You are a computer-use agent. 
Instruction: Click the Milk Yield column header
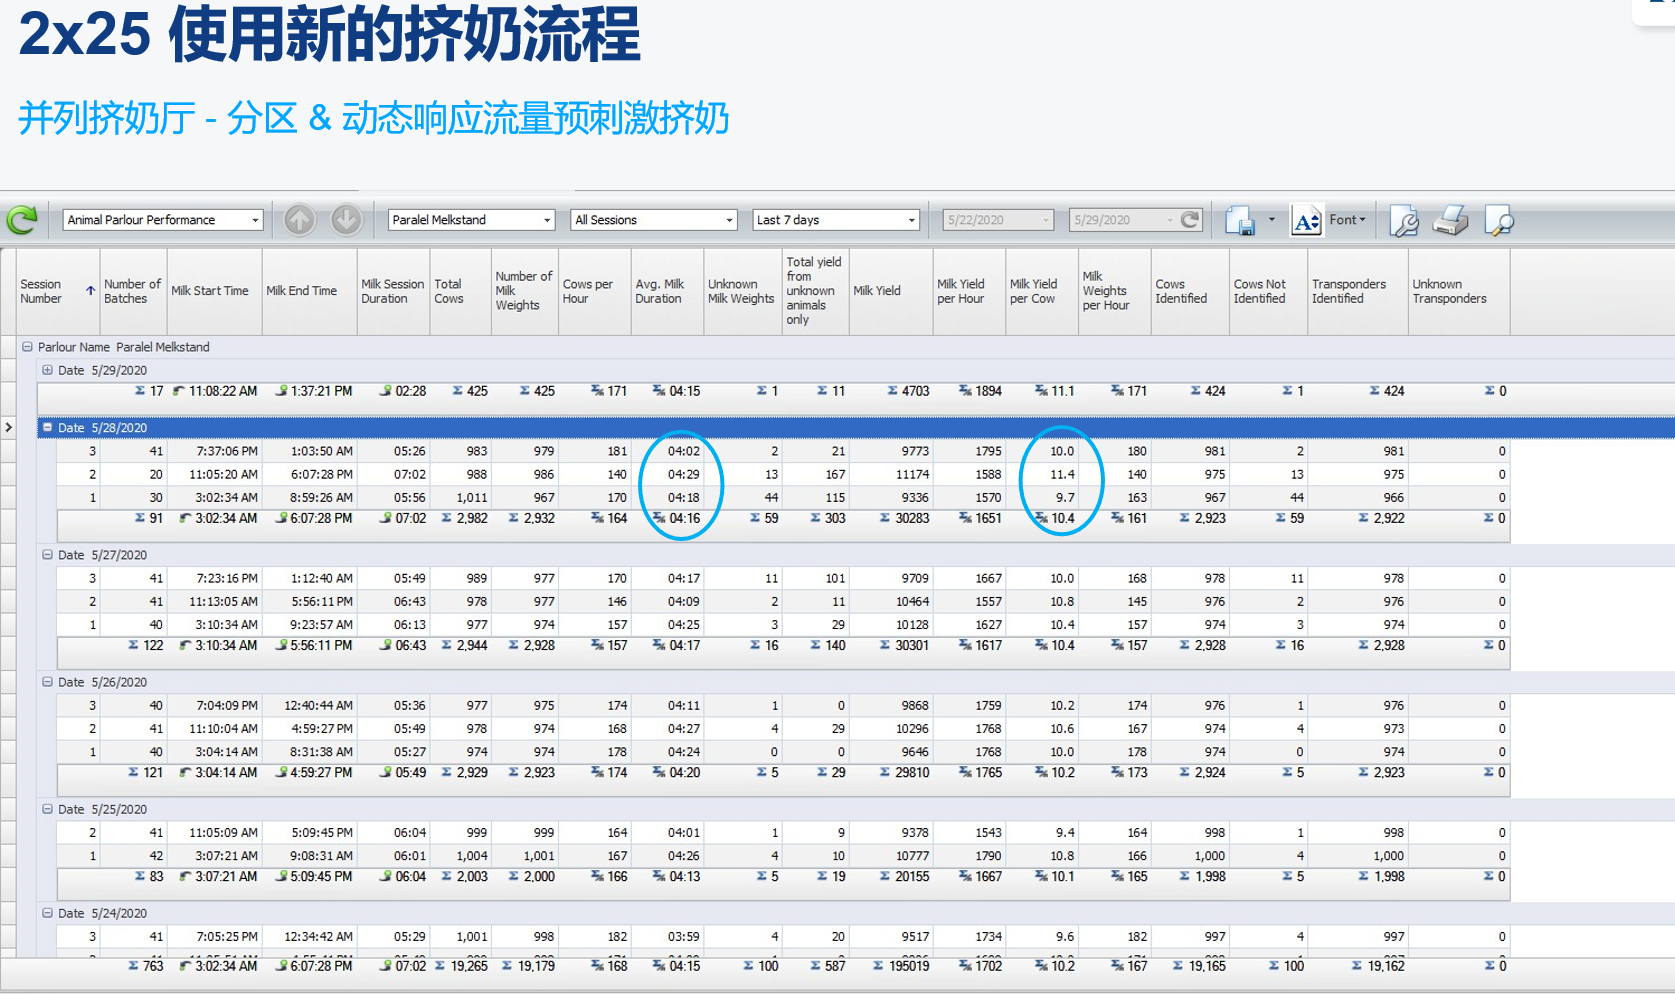point(891,291)
